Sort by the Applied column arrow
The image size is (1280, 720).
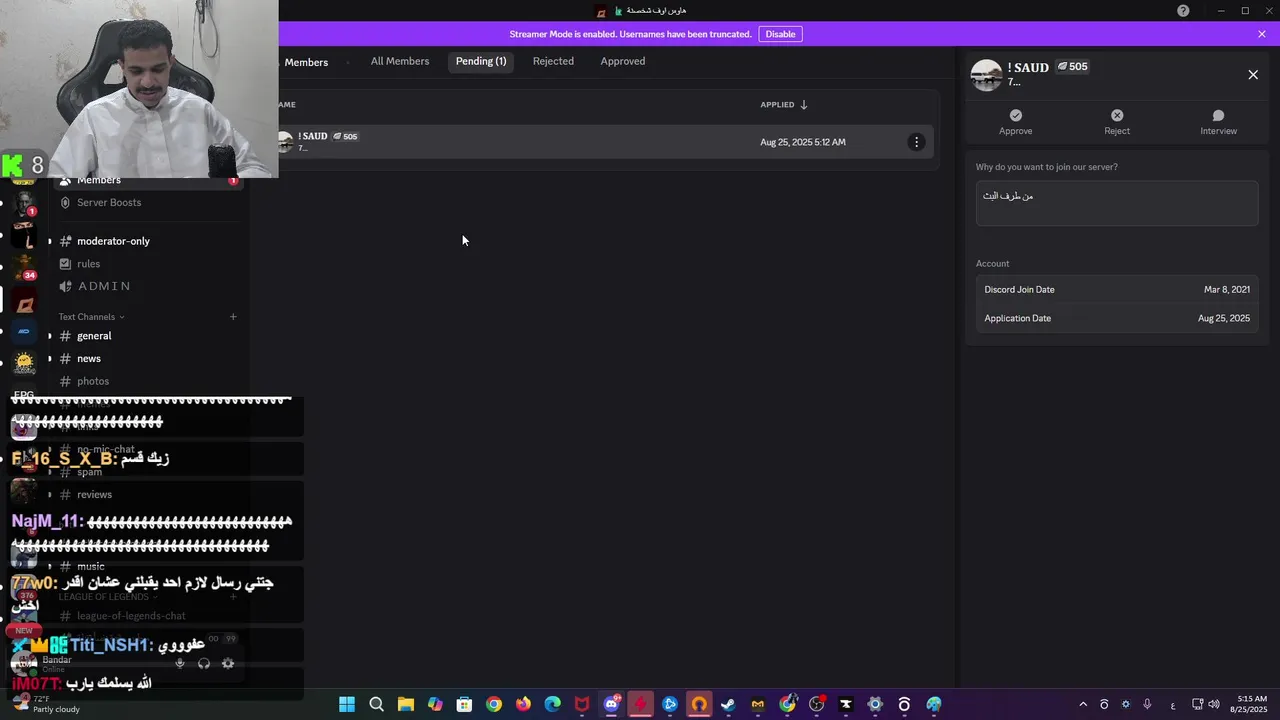804,105
